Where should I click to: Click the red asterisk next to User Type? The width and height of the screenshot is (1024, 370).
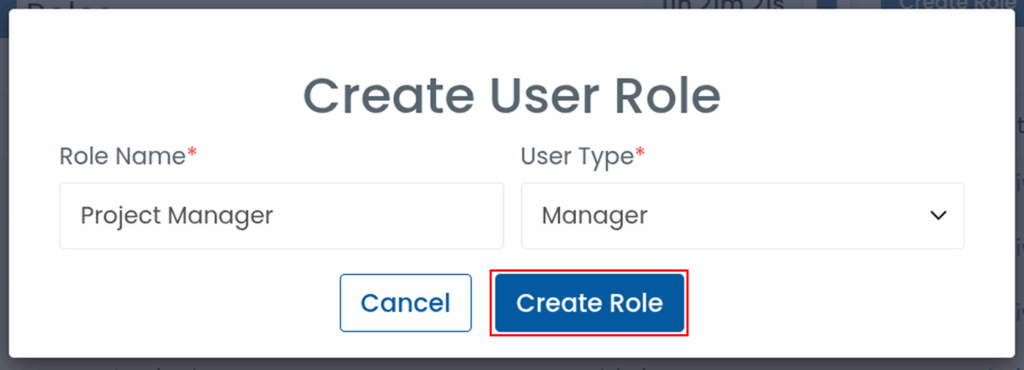click(640, 153)
